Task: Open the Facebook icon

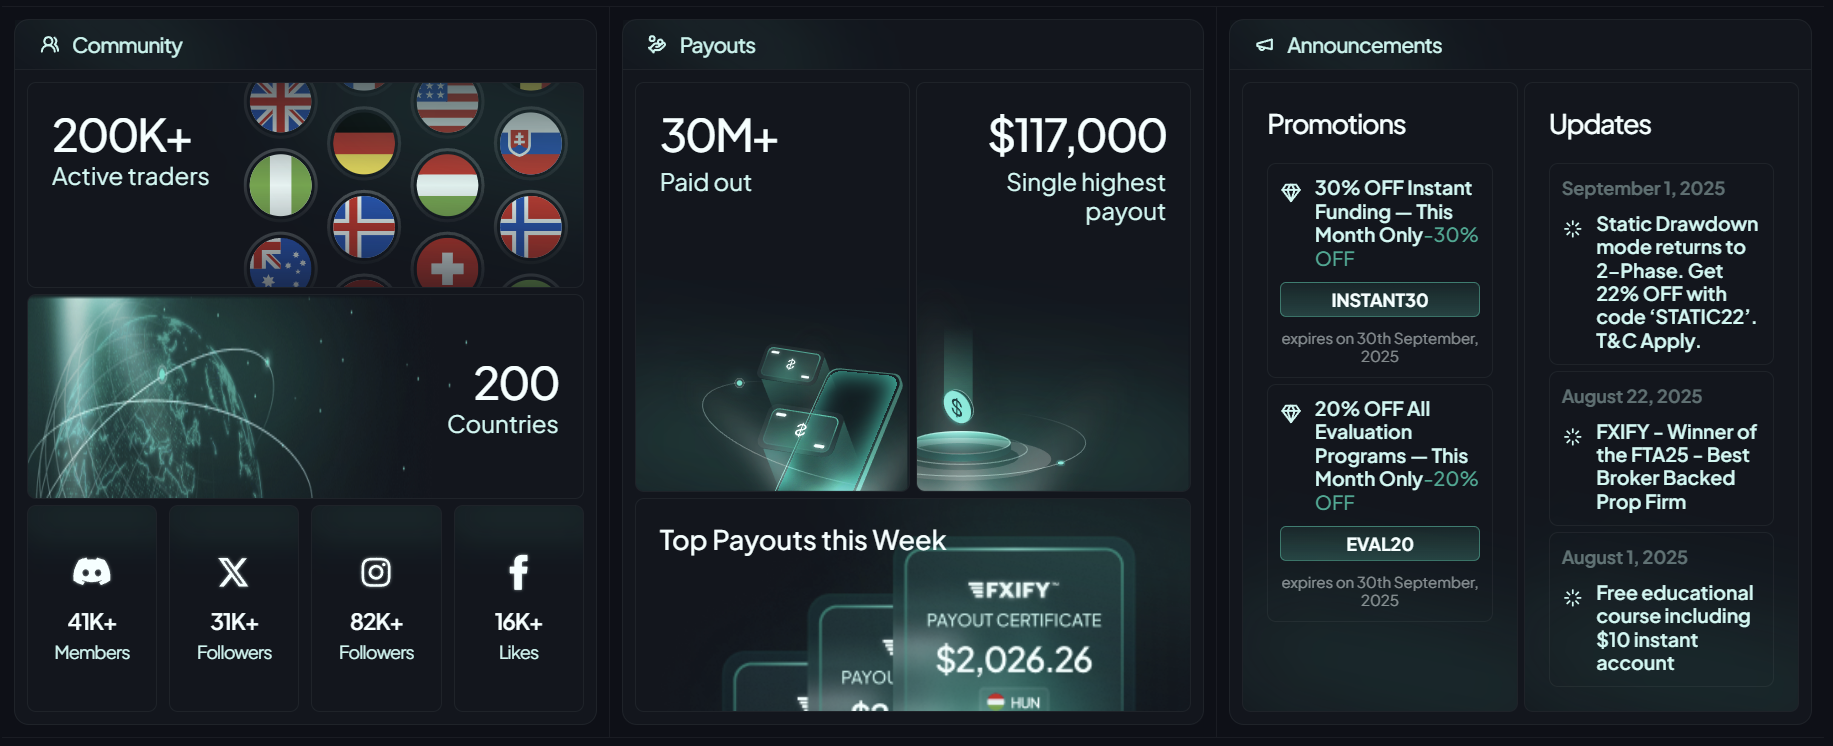Action: [x=518, y=572]
